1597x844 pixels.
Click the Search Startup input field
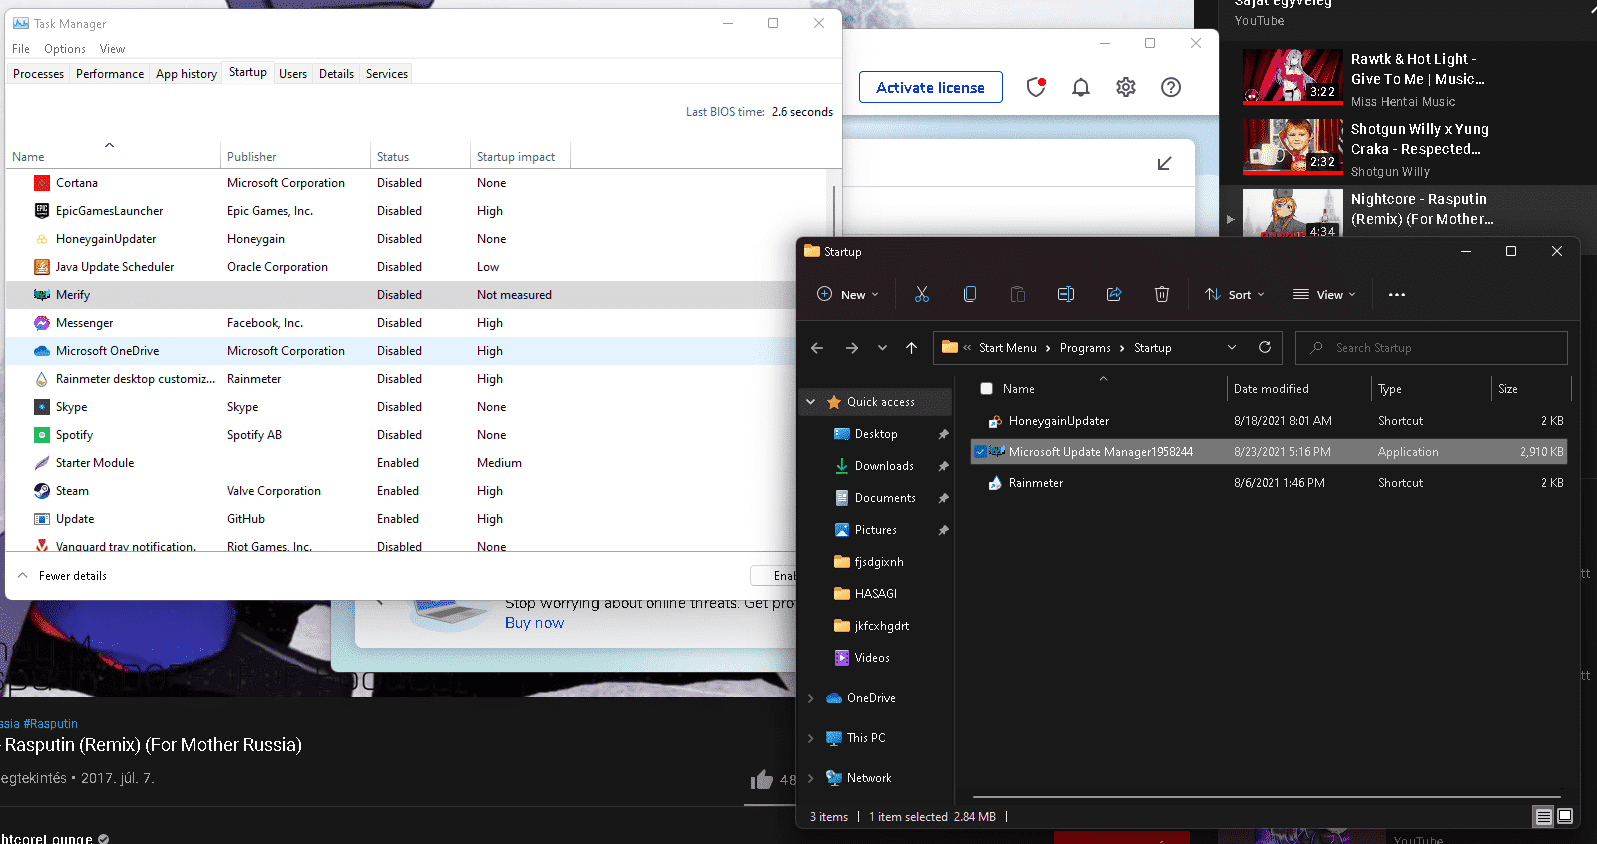1431,348
